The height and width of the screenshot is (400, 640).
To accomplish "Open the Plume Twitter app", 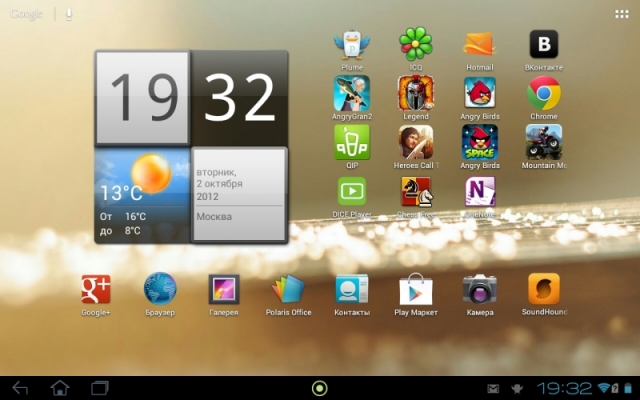I will click(352, 45).
